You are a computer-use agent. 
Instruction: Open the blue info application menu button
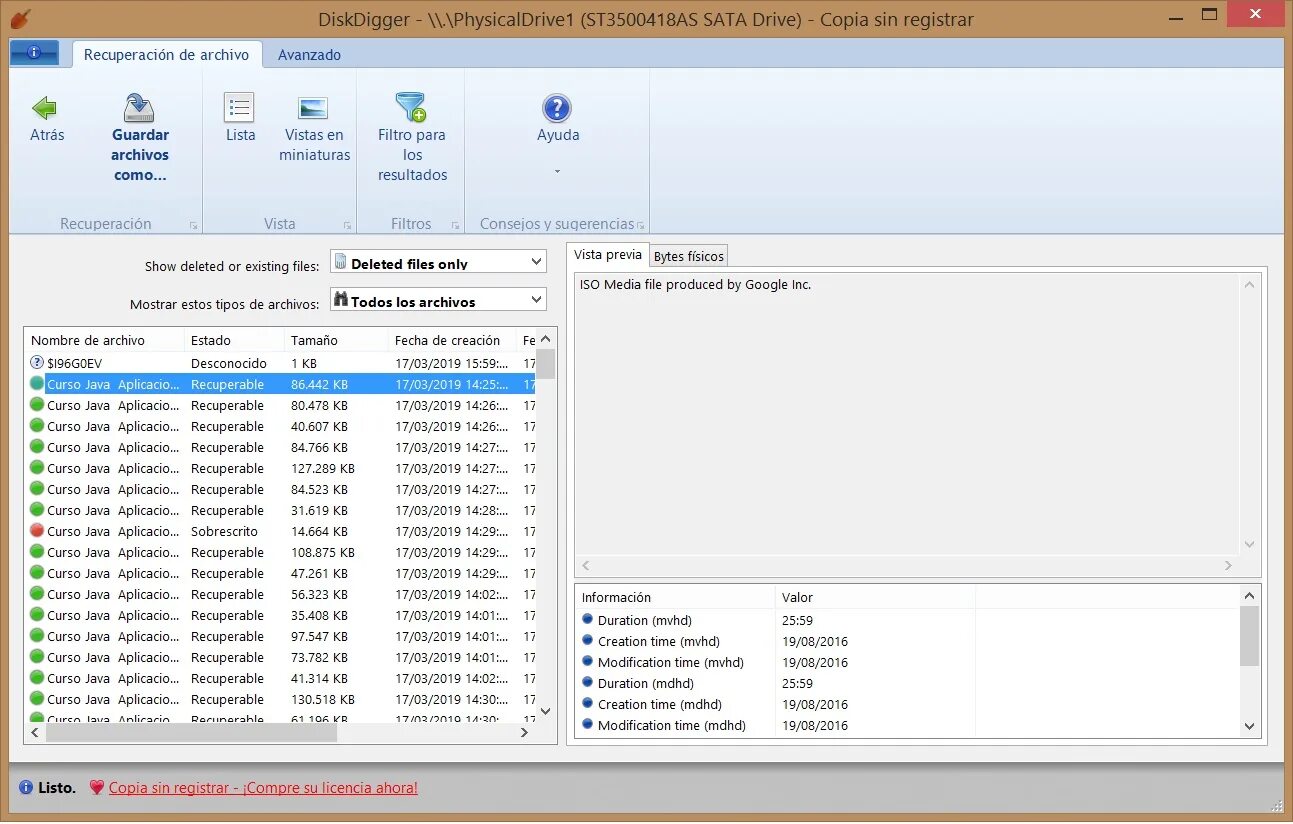pyautogui.click(x=34, y=53)
